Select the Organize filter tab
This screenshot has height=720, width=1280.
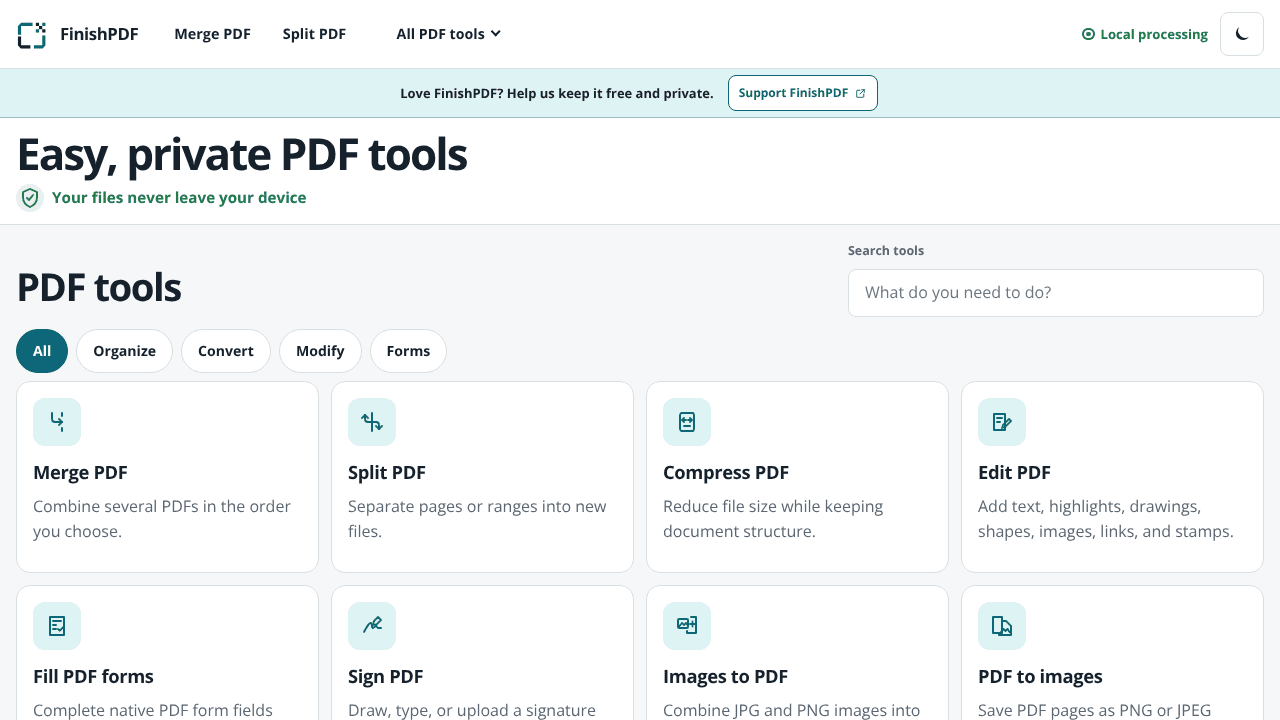tap(124, 351)
